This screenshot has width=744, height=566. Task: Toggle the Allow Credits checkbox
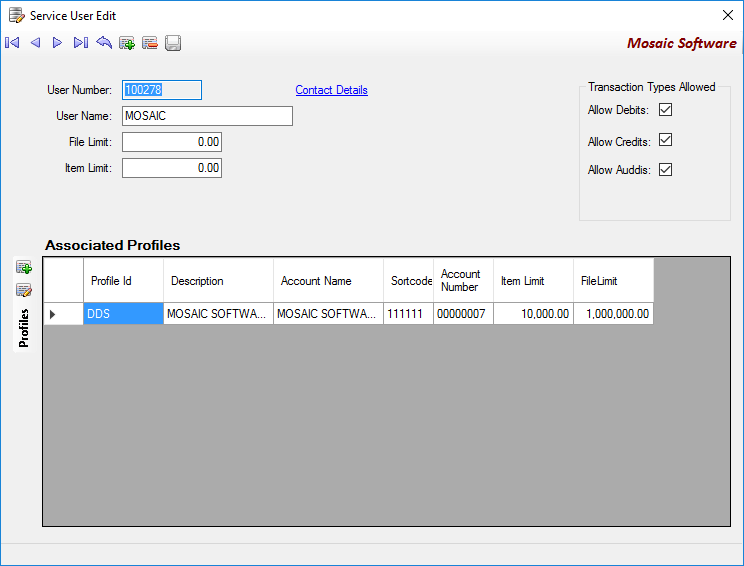pyautogui.click(x=665, y=140)
